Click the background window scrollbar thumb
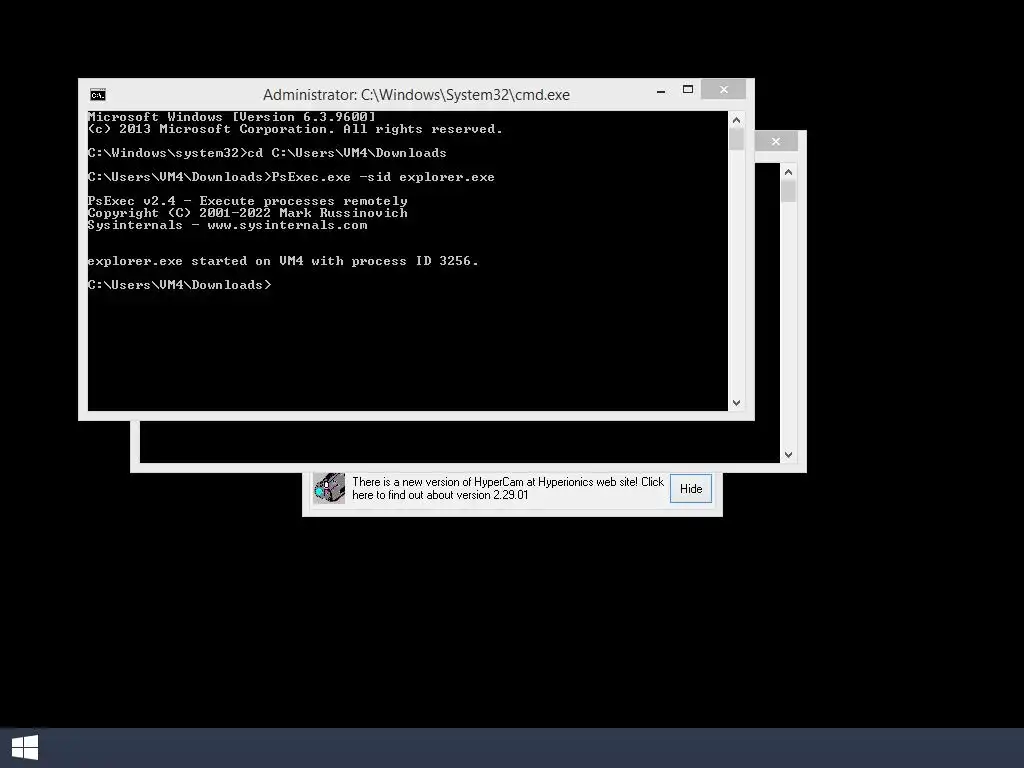The height and width of the screenshot is (768, 1024). coord(788,191)
